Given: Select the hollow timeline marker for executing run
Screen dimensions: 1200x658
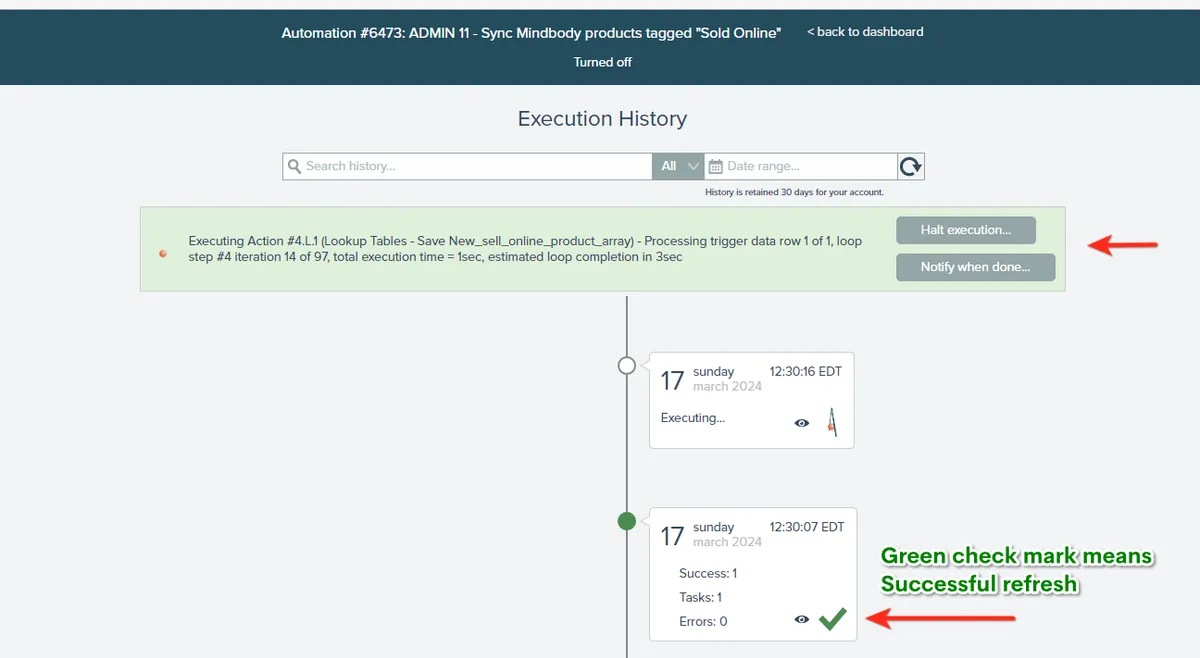Looking at the screenshot, I should [x=627, y=365].
